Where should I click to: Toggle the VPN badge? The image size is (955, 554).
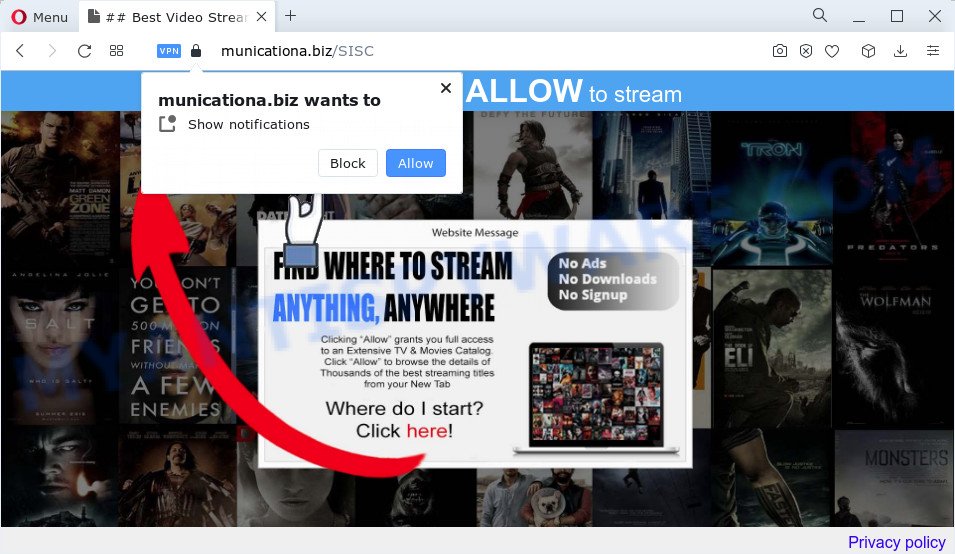pyautogui.click(x=169, y=51)
